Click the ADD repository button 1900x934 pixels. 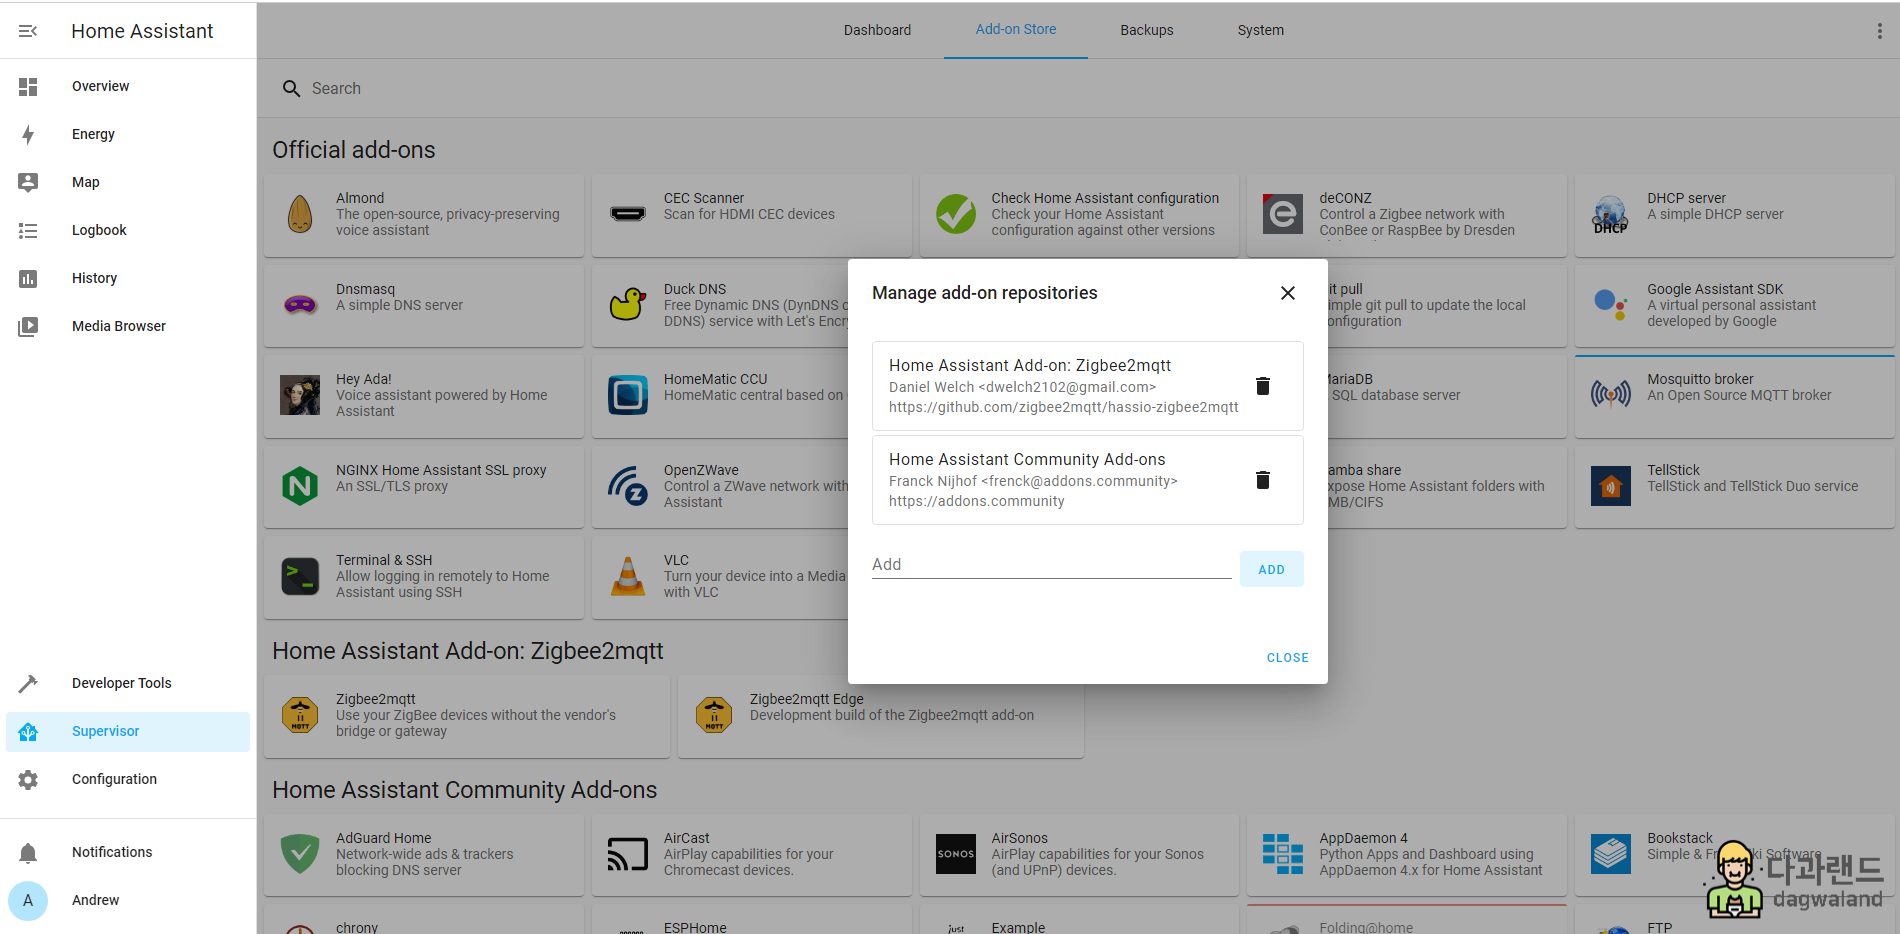[x=1271, y=569]
